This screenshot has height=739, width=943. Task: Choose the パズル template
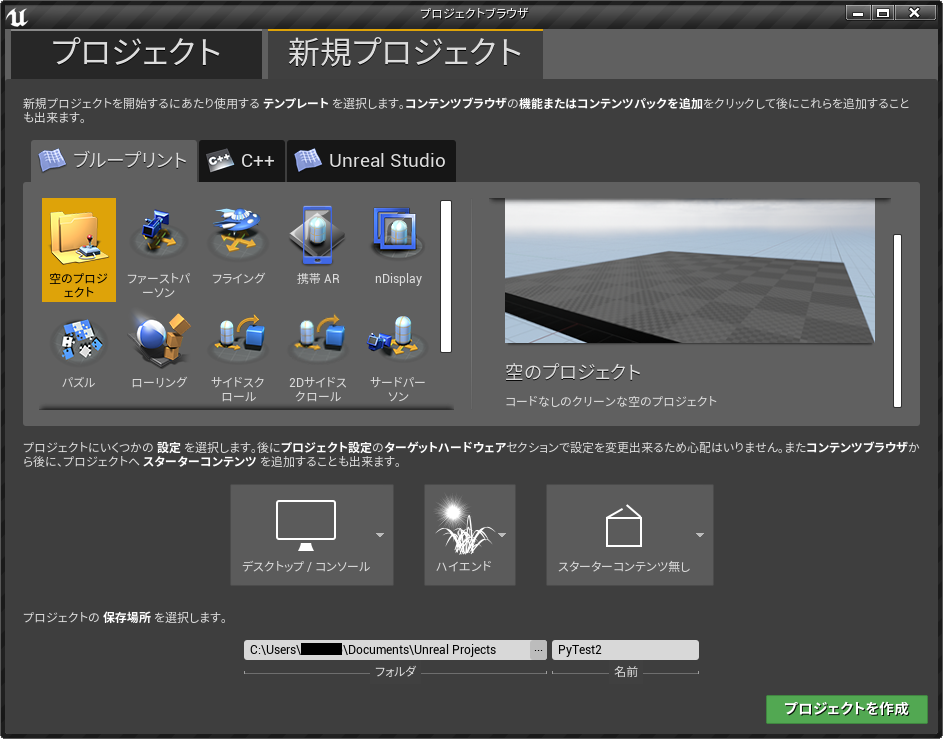[79, 355]
